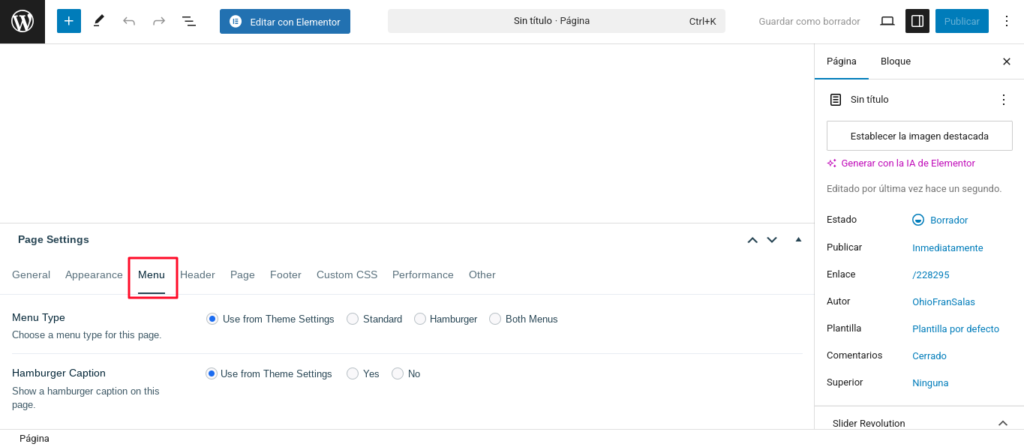Click the Page Settings panel title
This screenshot has width=1024, height=447.
(54, 240)
